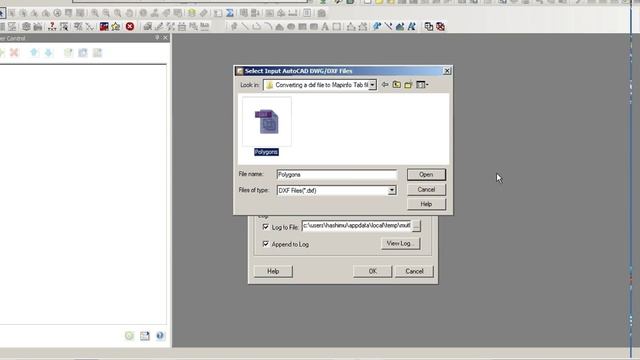
Task: Click the red crossed squares toolbar icon
Action: coord(440,27)
